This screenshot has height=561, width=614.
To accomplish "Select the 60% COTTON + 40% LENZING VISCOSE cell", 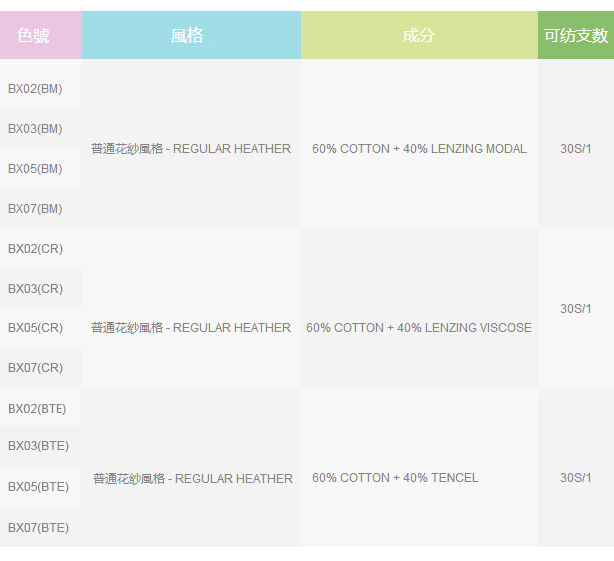I will pyautogui.click(x=419, y=328).
